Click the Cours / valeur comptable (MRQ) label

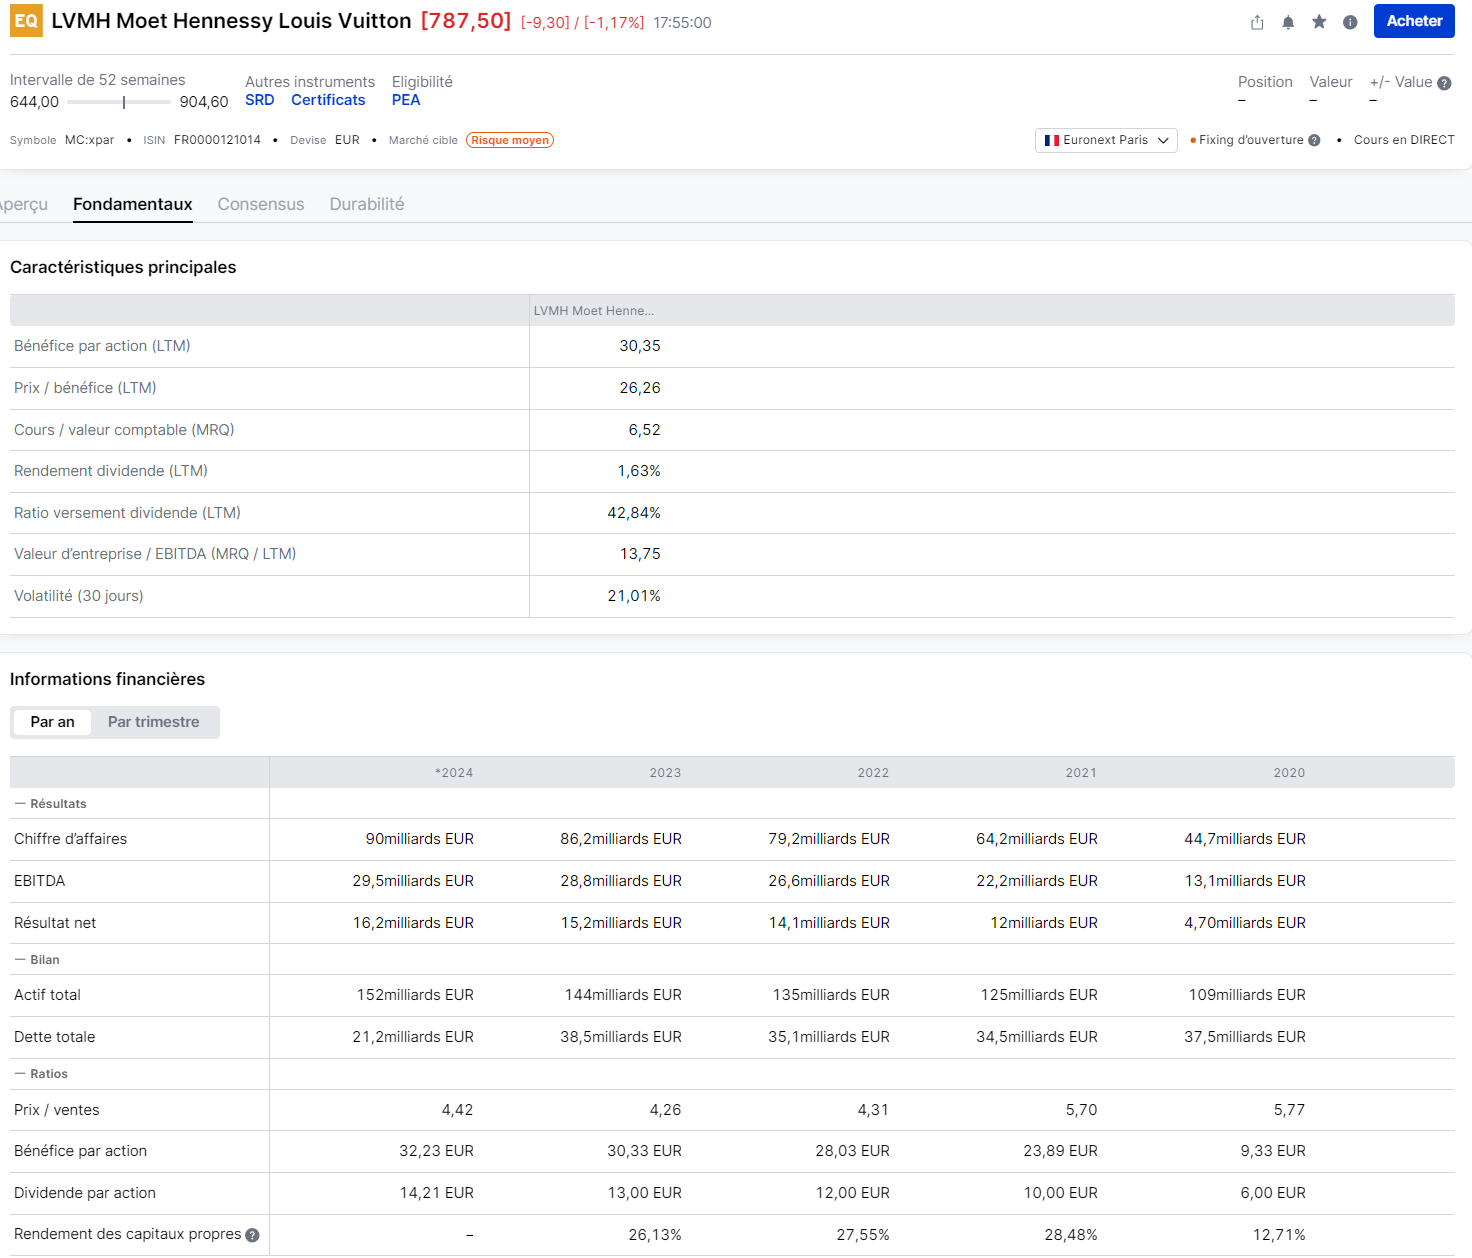point(124,430)
